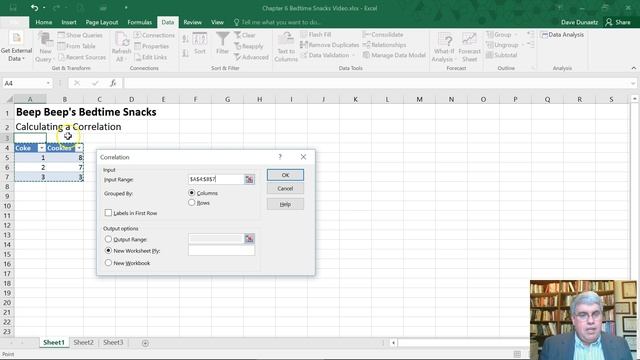
Task: Open Get External Data menu
Action: pyautogui.click(x=16, y=47)
